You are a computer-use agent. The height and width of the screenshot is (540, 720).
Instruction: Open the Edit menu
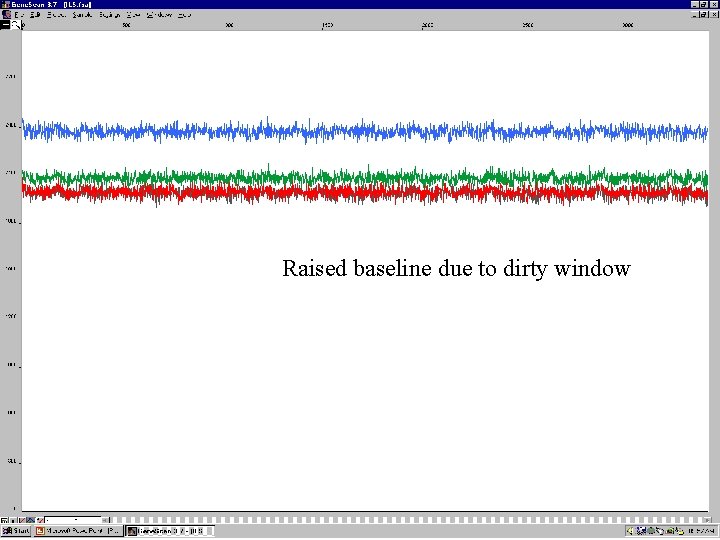click(35, 15)
